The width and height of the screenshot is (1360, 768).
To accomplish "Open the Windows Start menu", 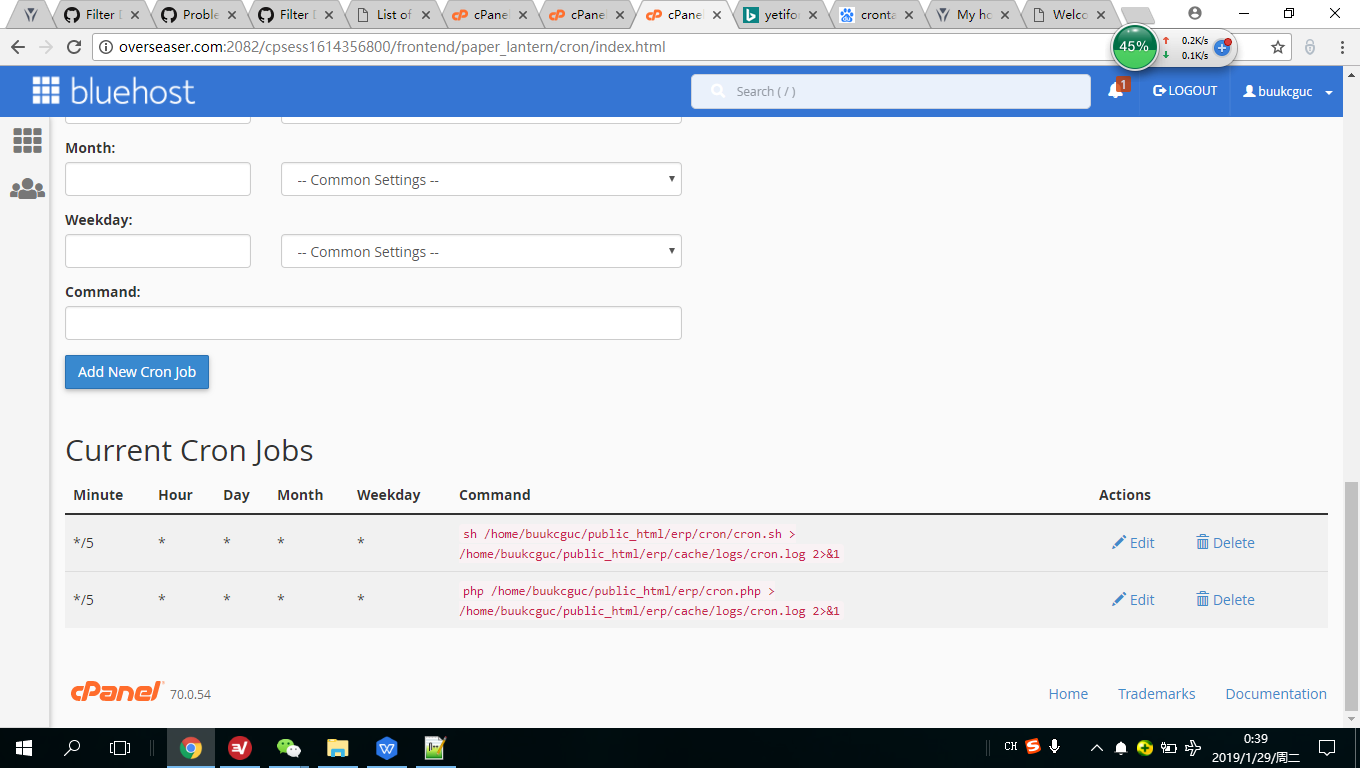I will click(23, 747).
